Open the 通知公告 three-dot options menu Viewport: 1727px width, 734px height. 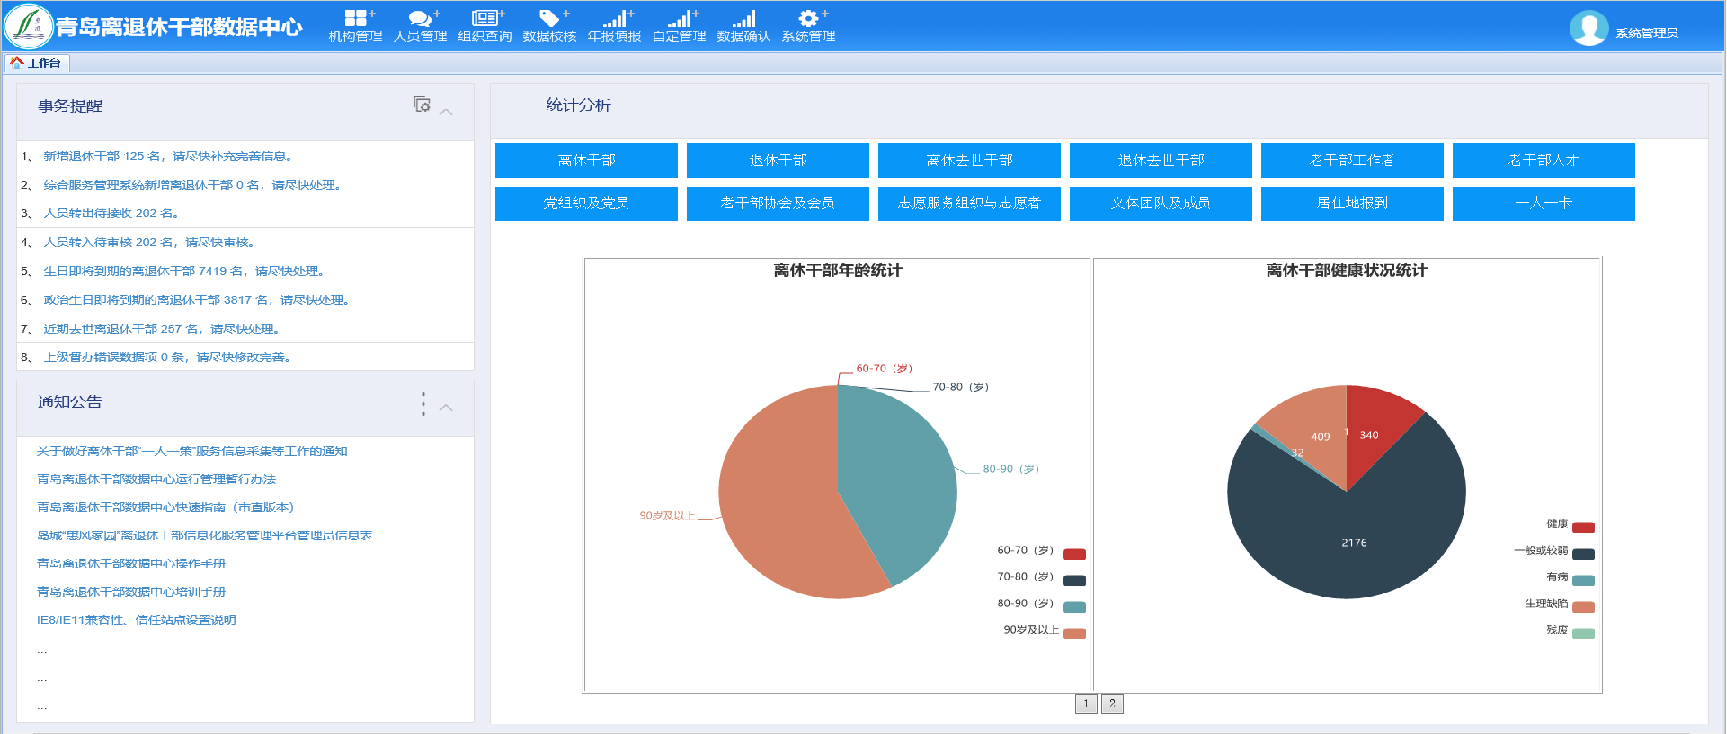(x=423, y=404)
